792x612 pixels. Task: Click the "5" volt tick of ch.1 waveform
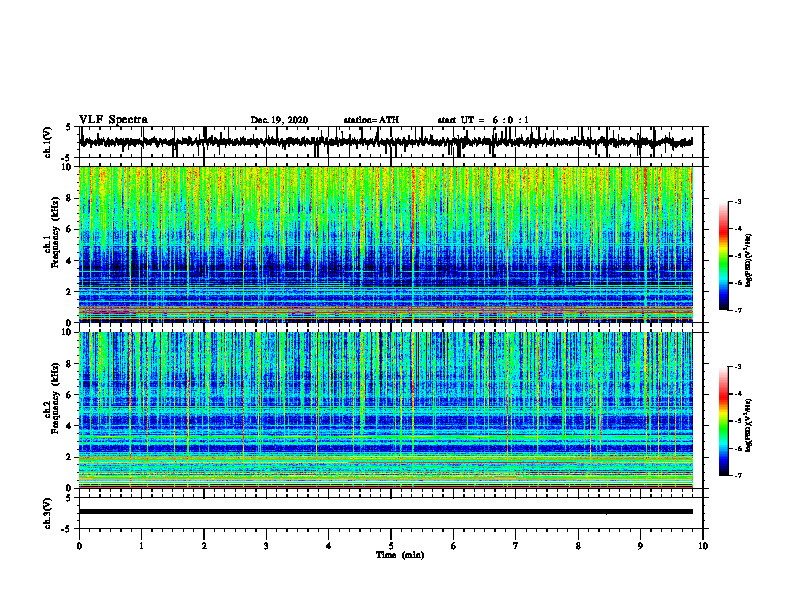(x=68, y=127)
